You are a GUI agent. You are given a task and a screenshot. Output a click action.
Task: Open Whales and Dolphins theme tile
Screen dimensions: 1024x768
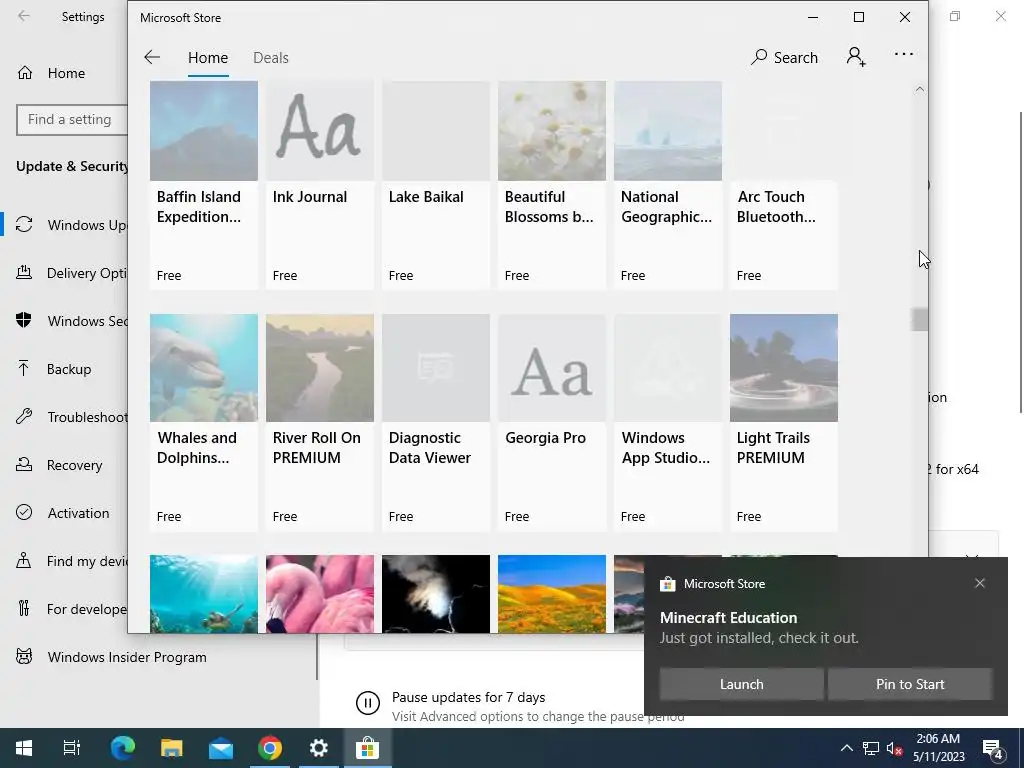[x=204, y=423]
